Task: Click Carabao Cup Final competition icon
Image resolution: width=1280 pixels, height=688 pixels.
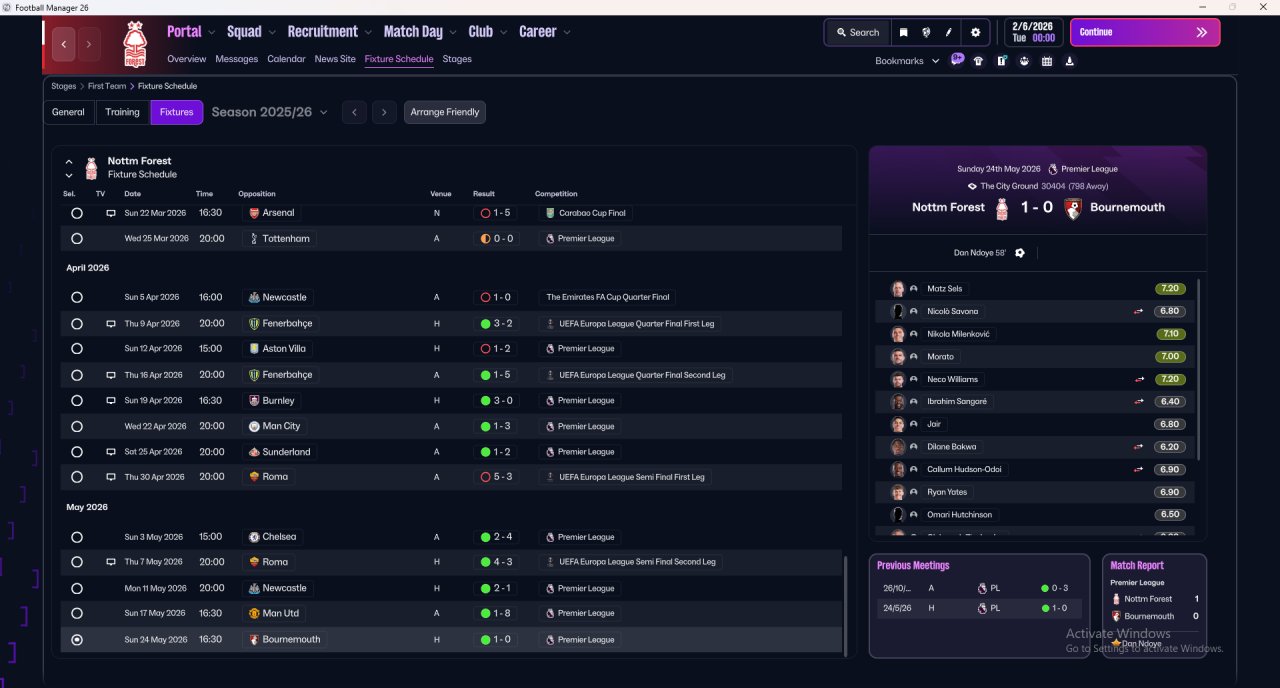Action: point(550,213)
